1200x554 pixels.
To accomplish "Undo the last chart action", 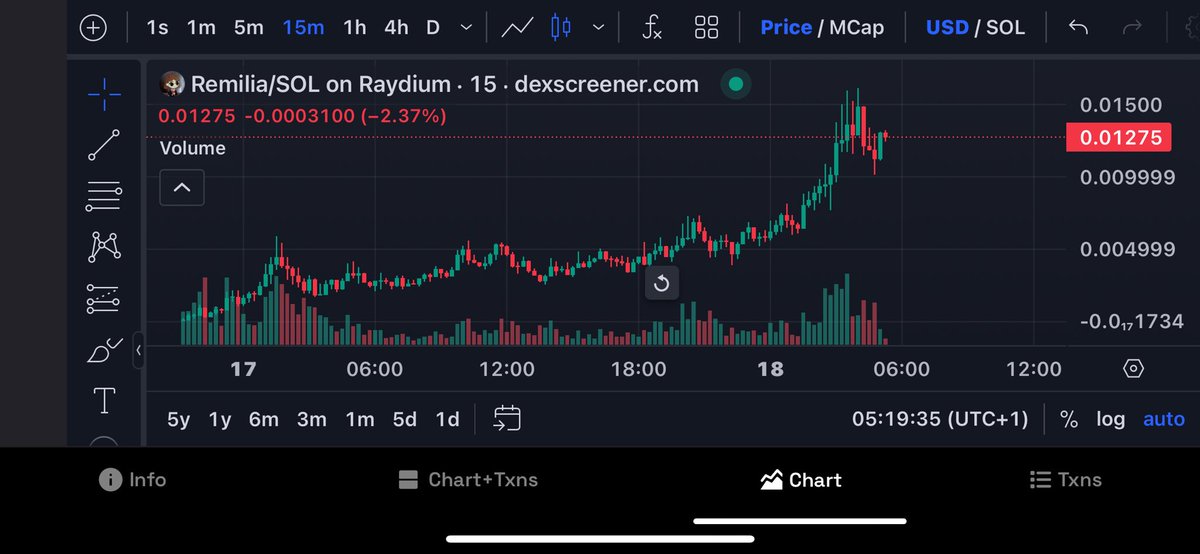I will point(1078,28).
